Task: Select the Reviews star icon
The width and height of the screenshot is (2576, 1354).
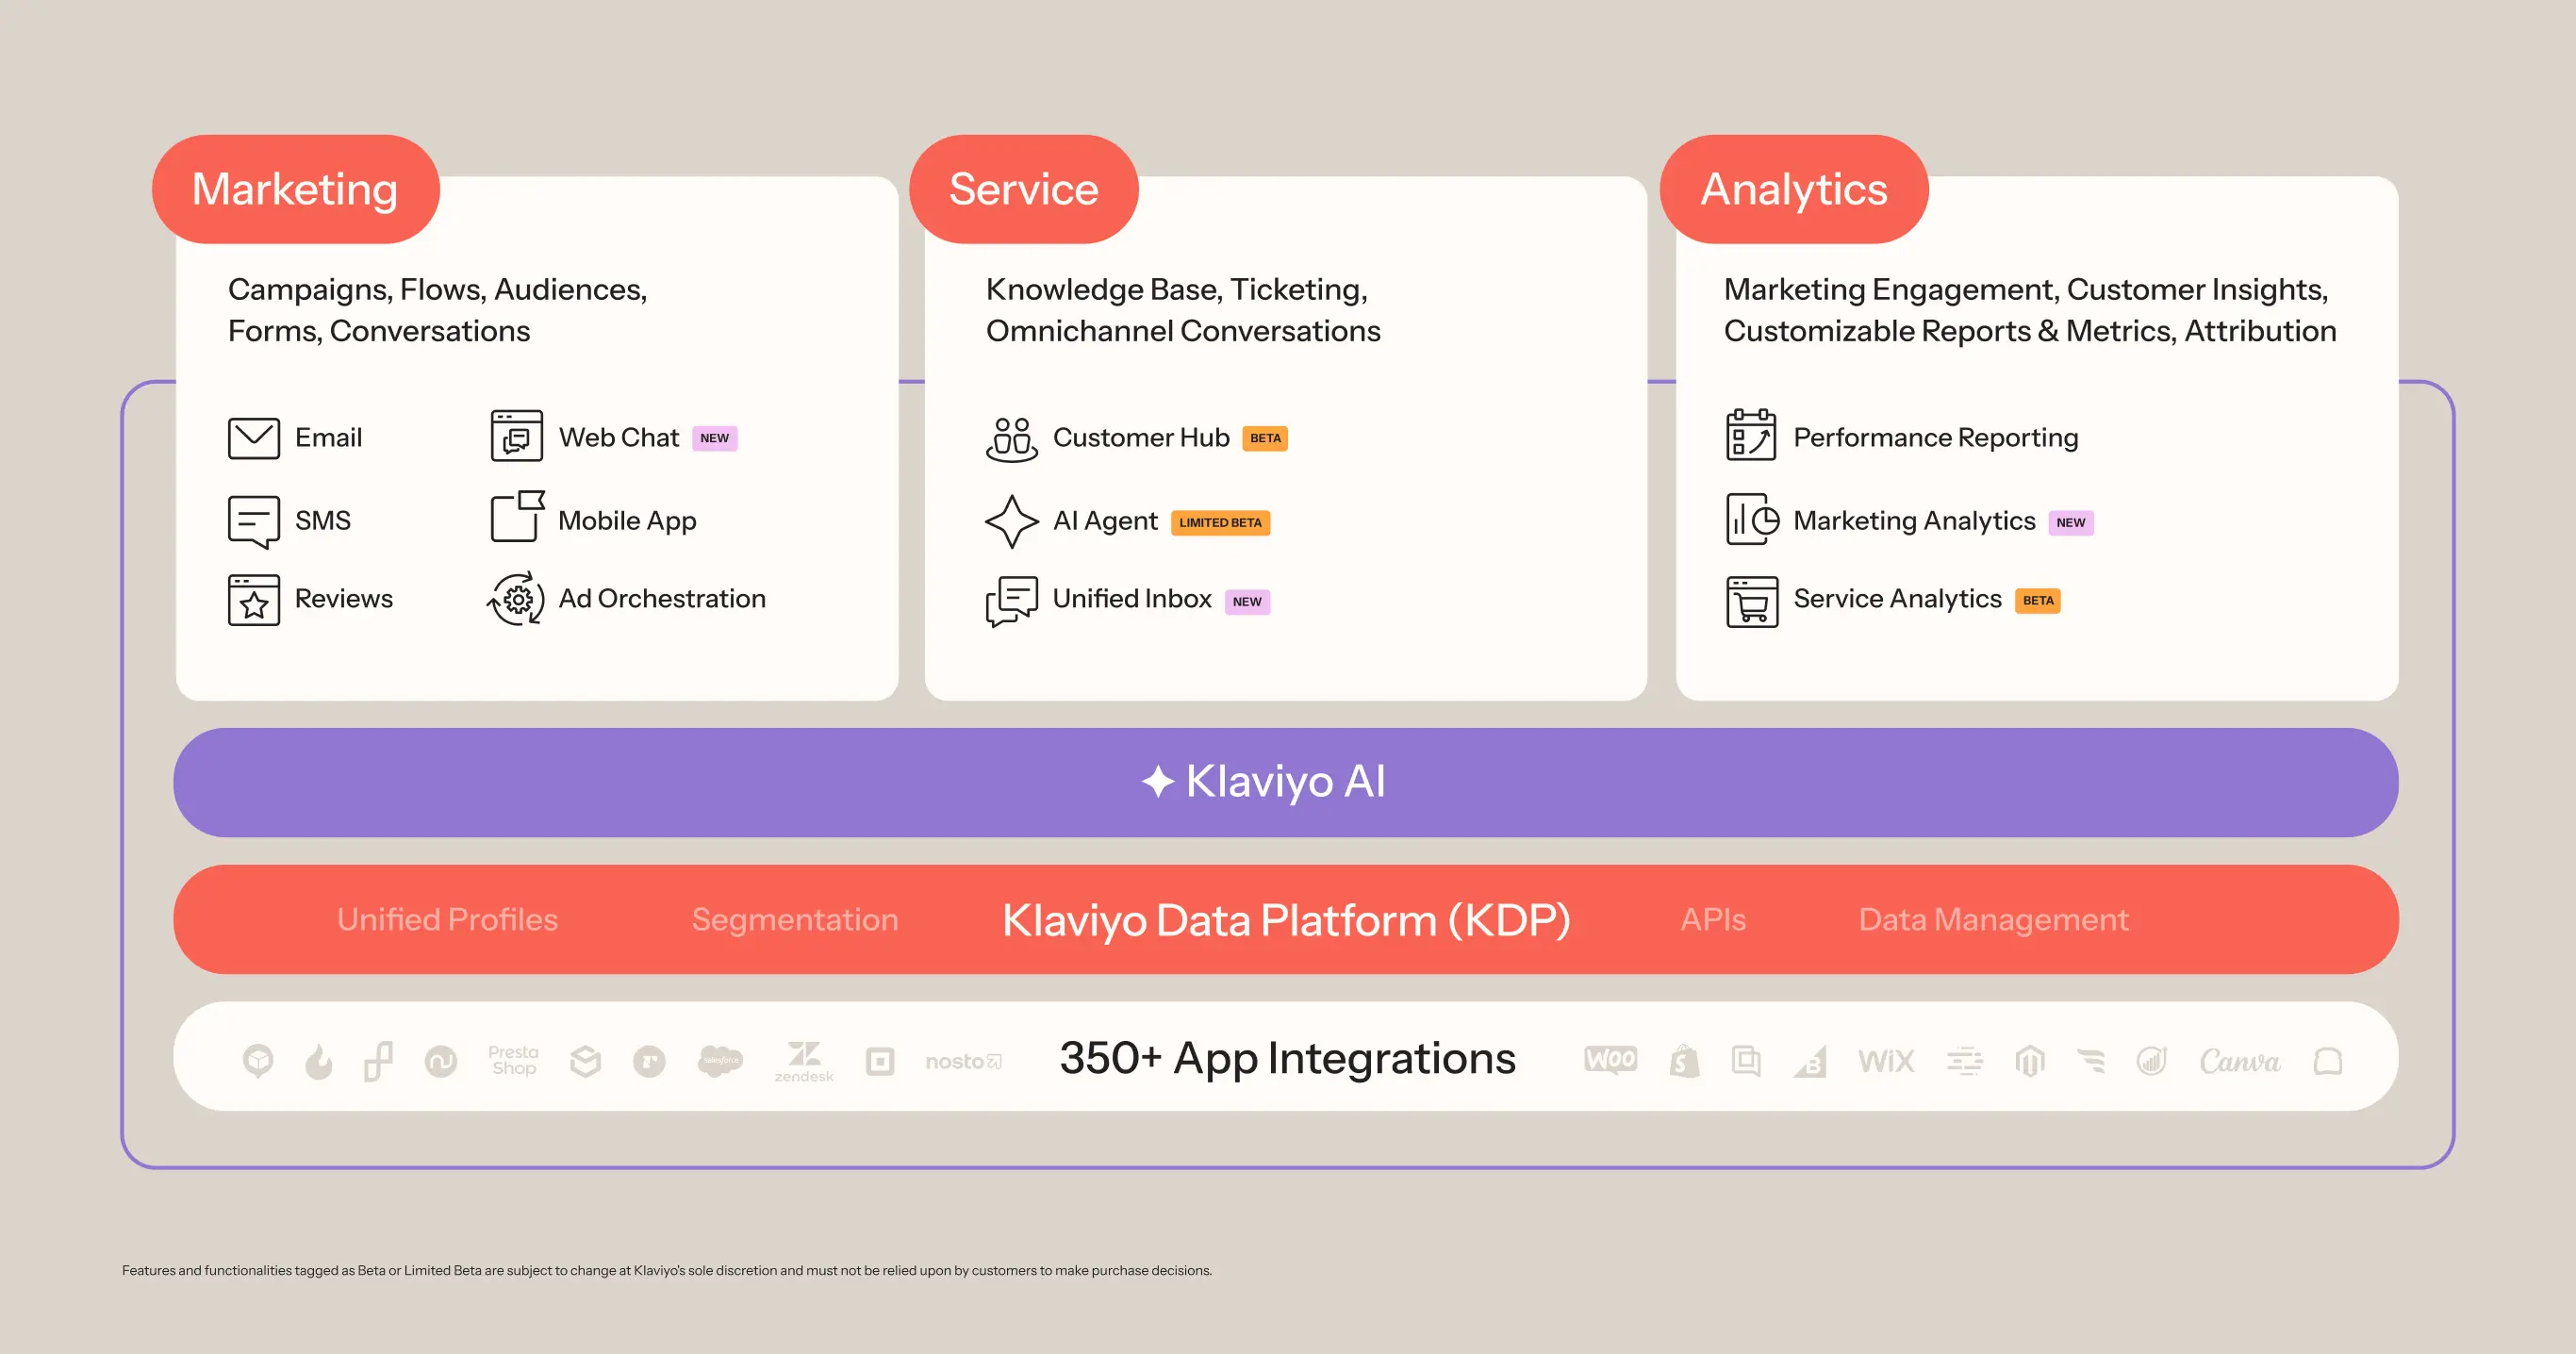Action: [x=253, y=600]
